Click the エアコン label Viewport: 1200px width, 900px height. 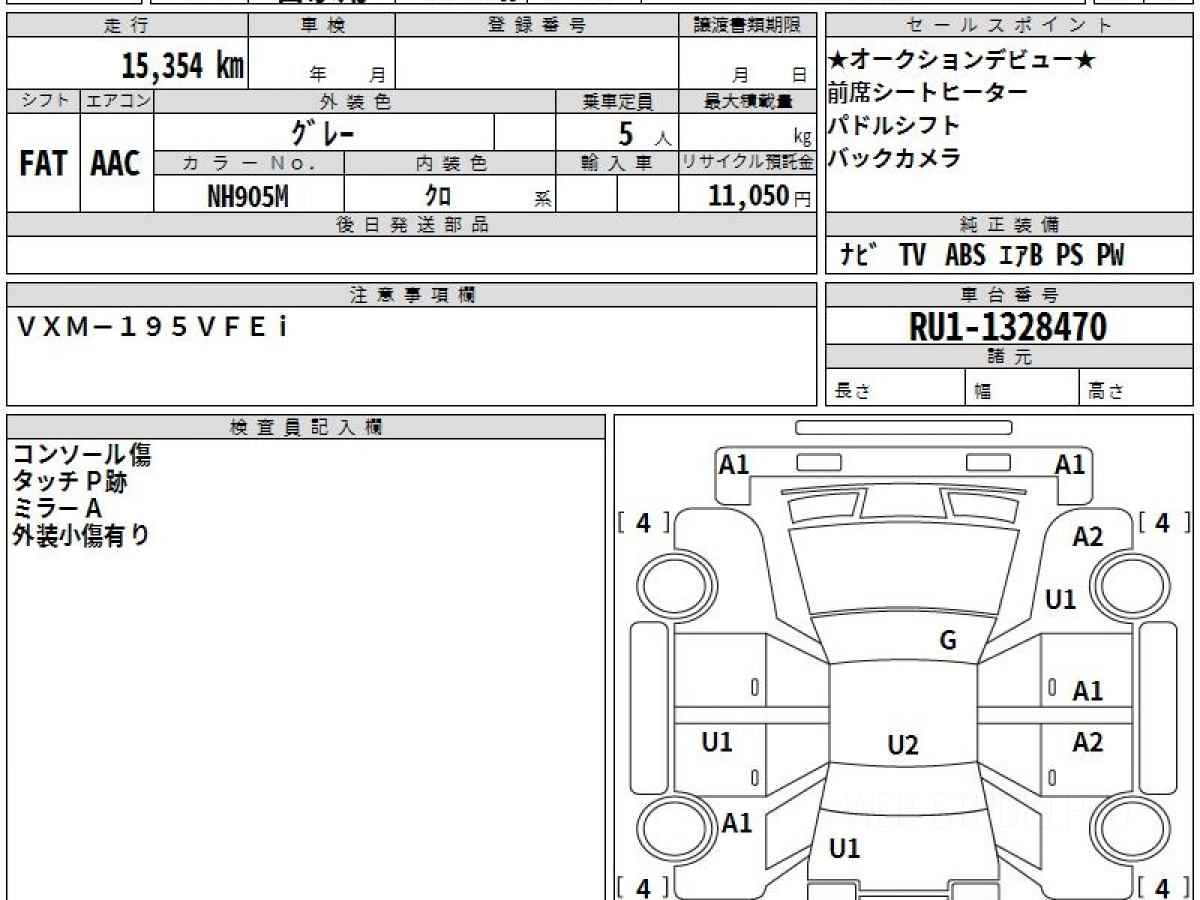click(x=117, y=101)
